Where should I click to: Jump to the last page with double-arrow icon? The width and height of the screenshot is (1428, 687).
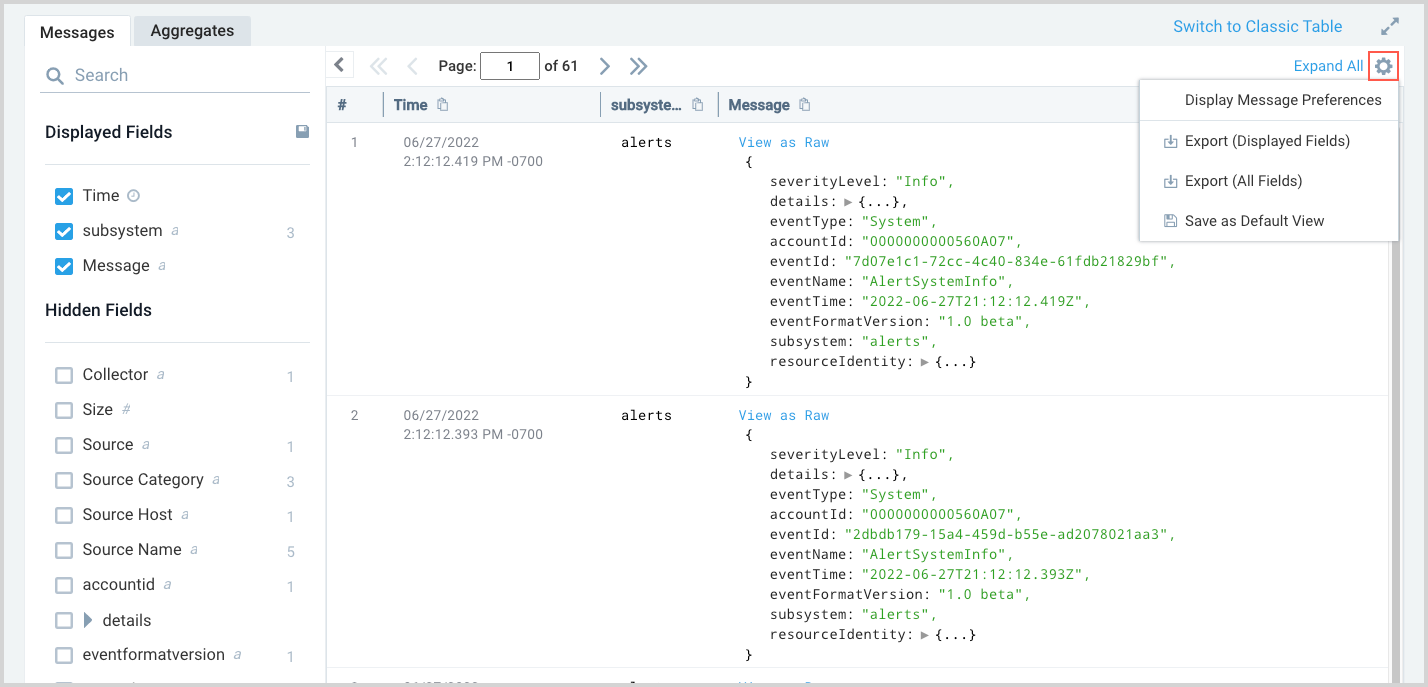pos(638,65)
